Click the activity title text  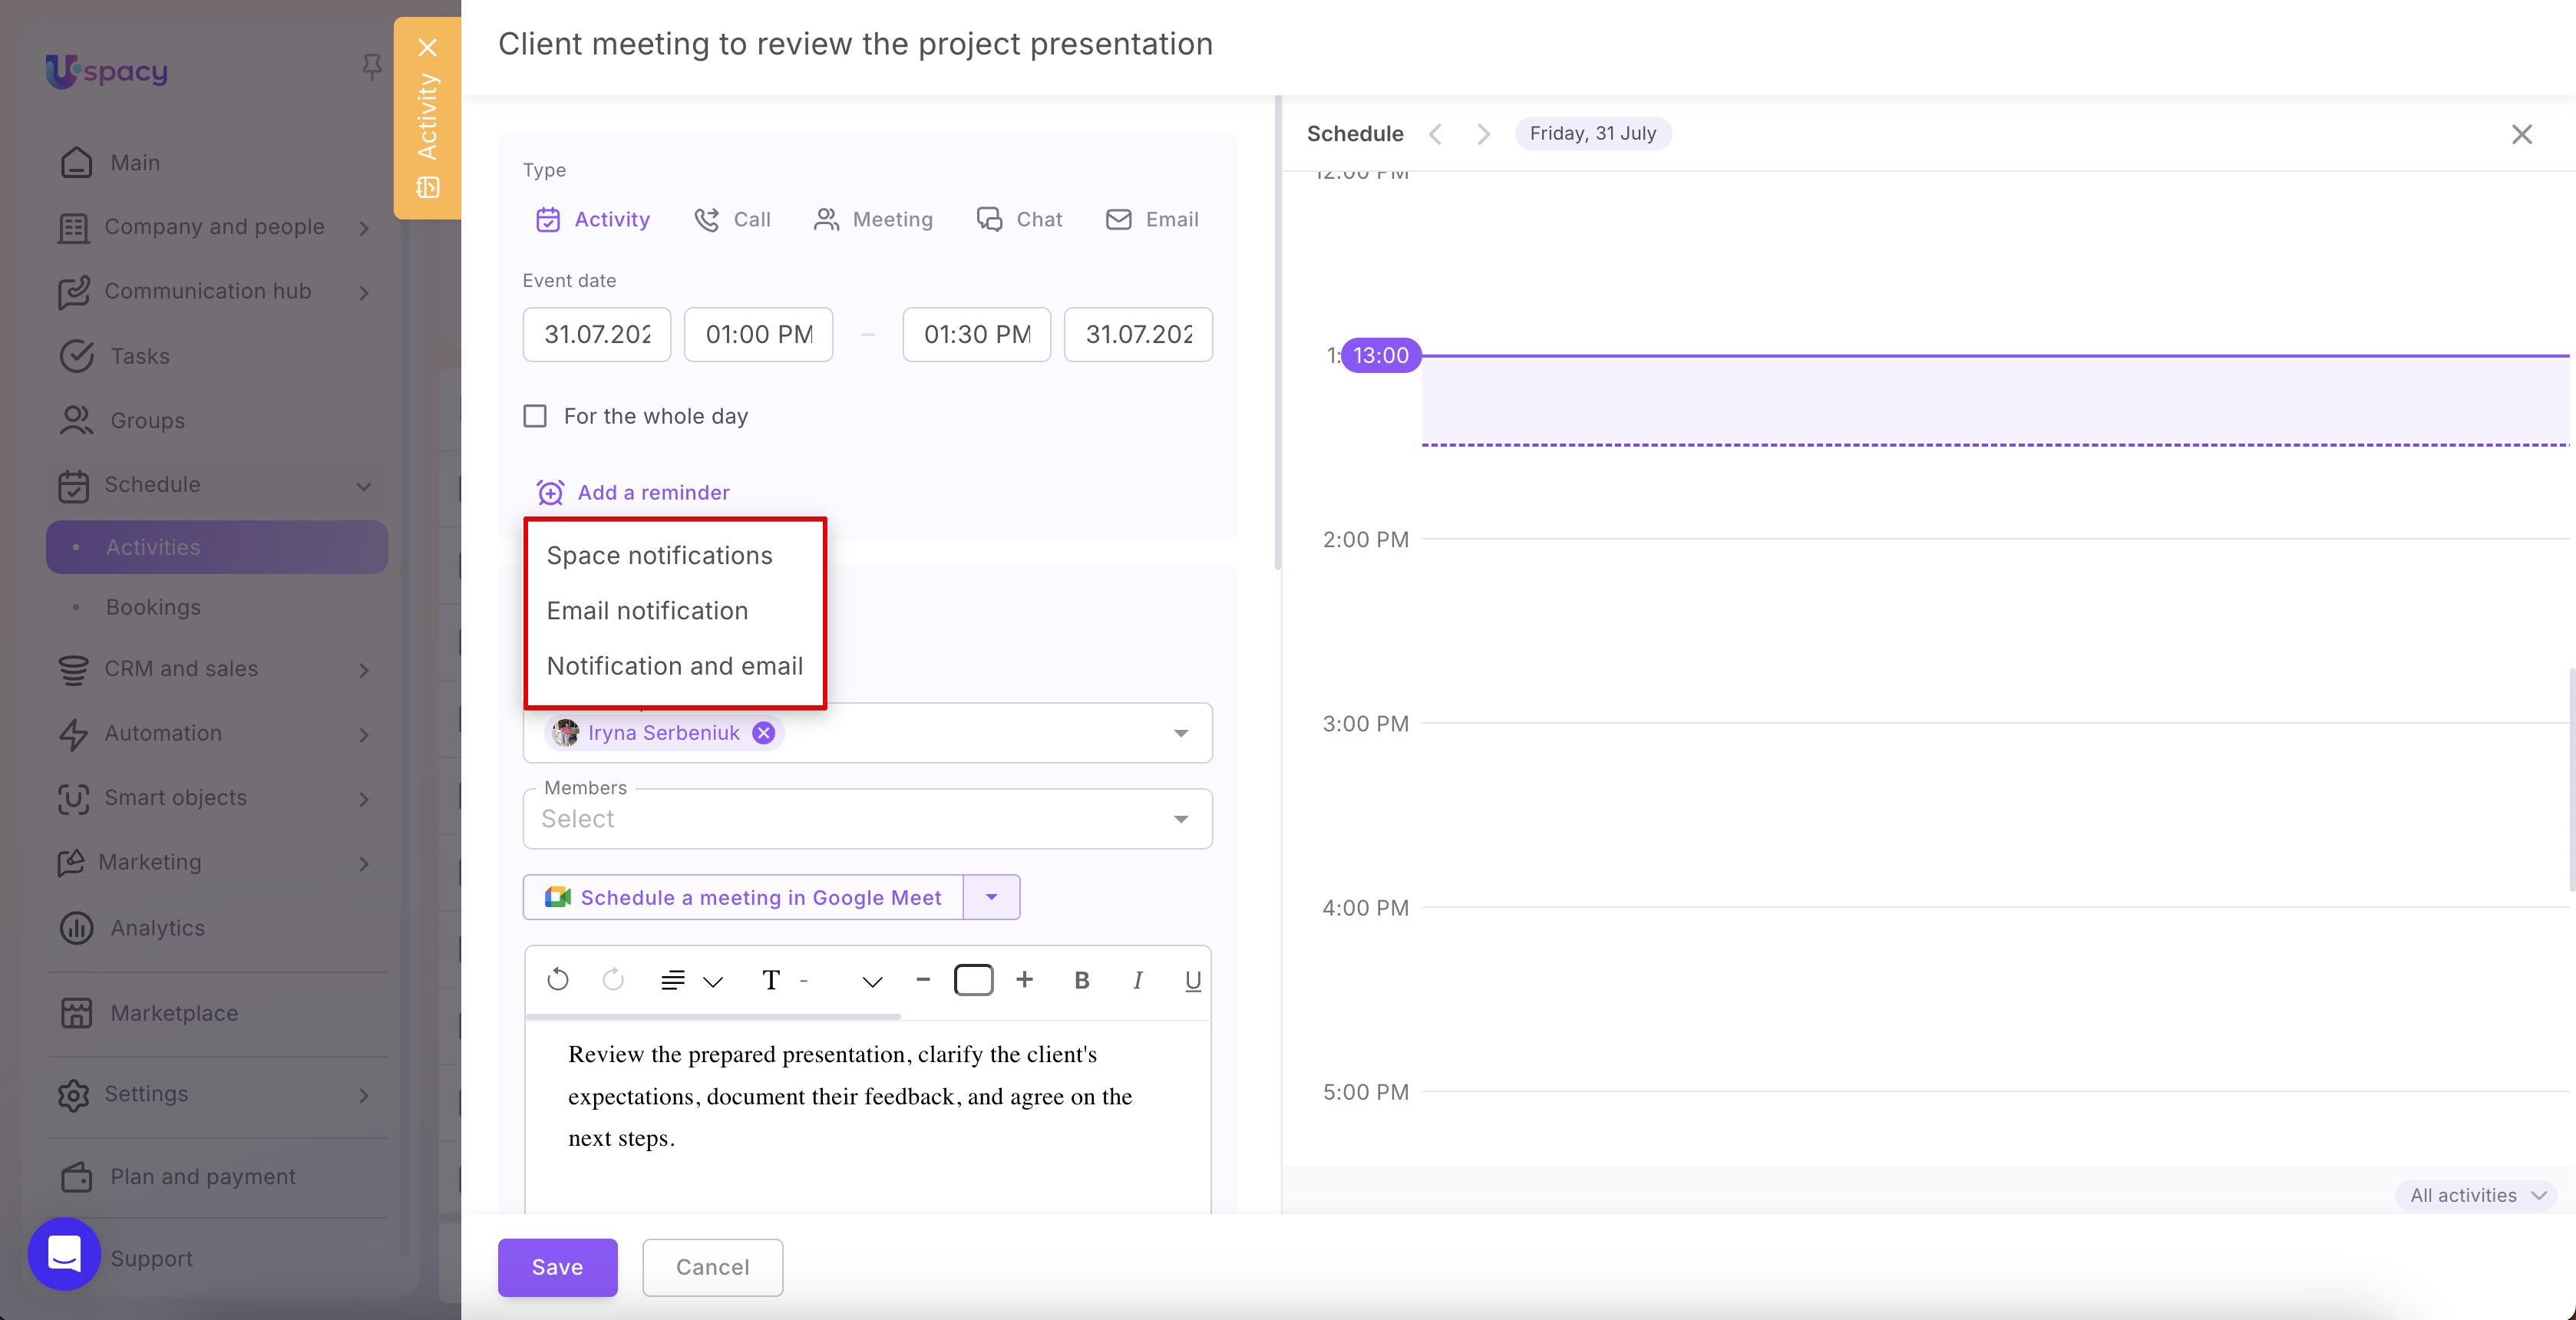pyautogui.click(x=855, y=44)
